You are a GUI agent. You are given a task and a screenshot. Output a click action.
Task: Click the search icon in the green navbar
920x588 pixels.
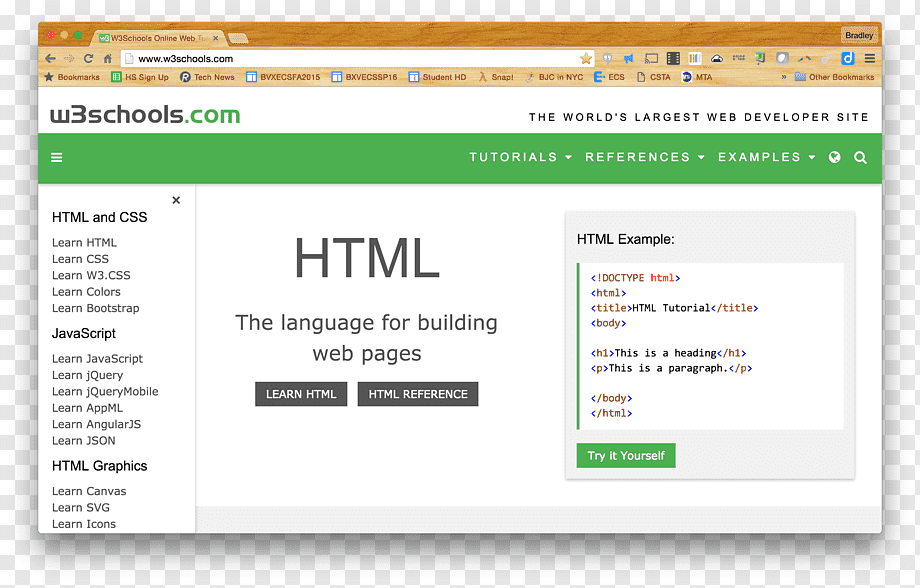coord(860,157)
